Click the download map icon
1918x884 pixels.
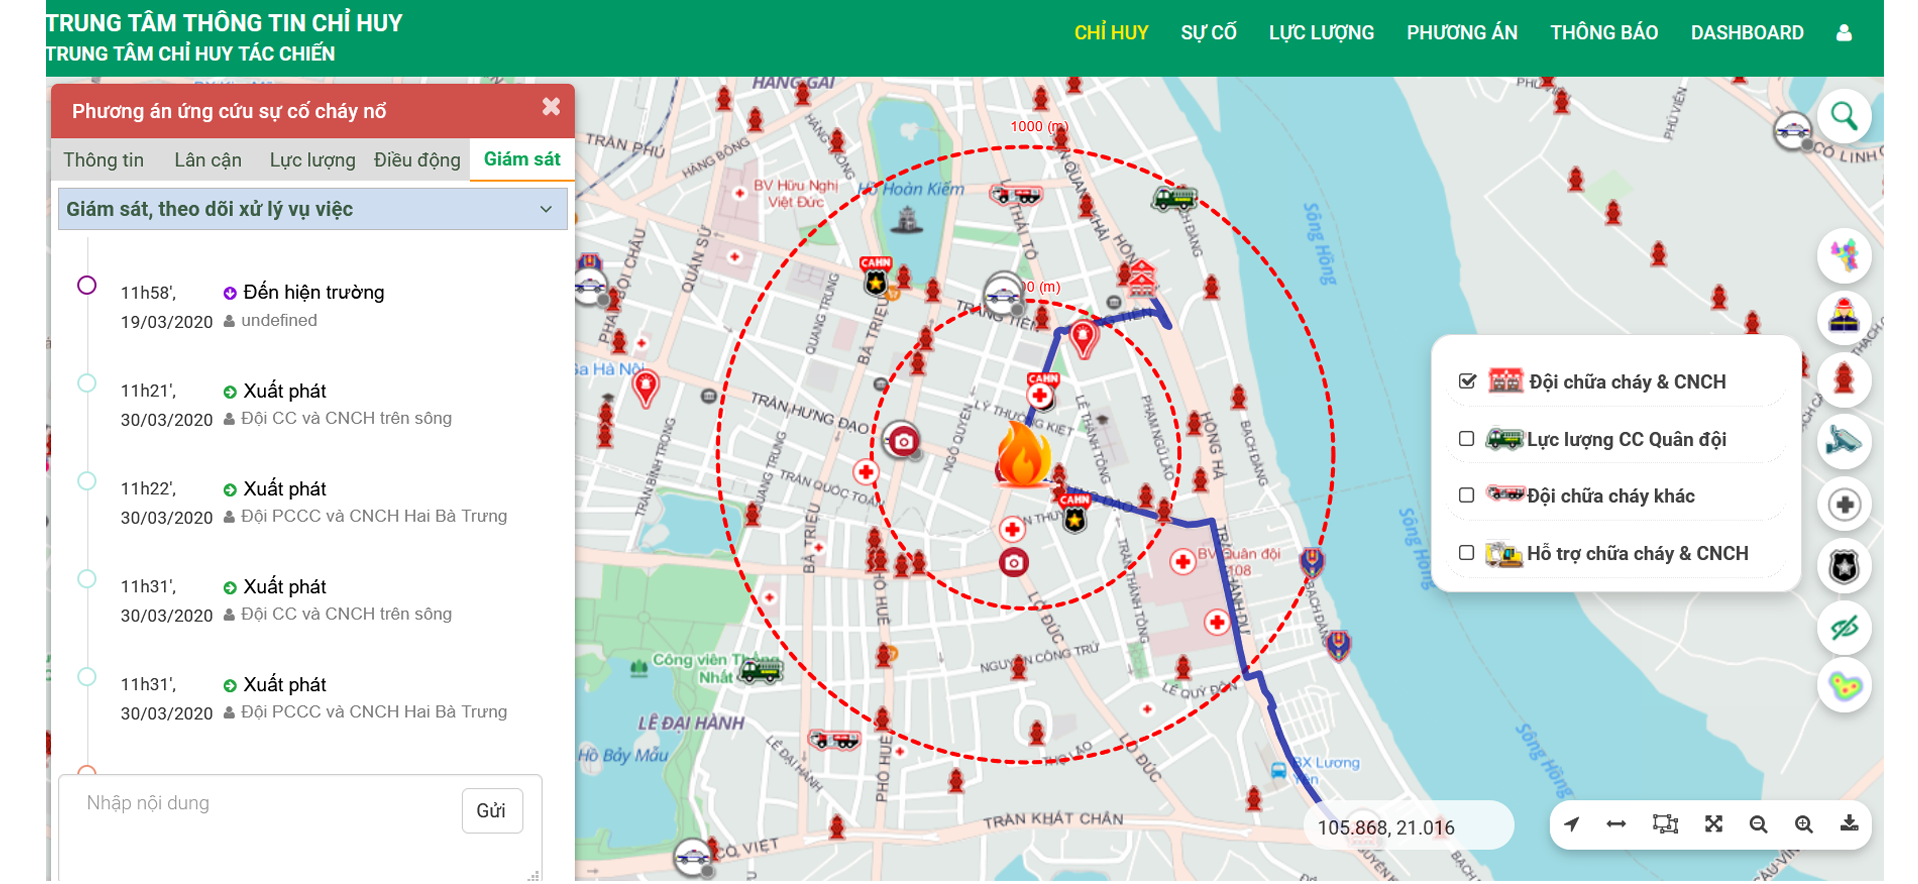(1849, 824)
